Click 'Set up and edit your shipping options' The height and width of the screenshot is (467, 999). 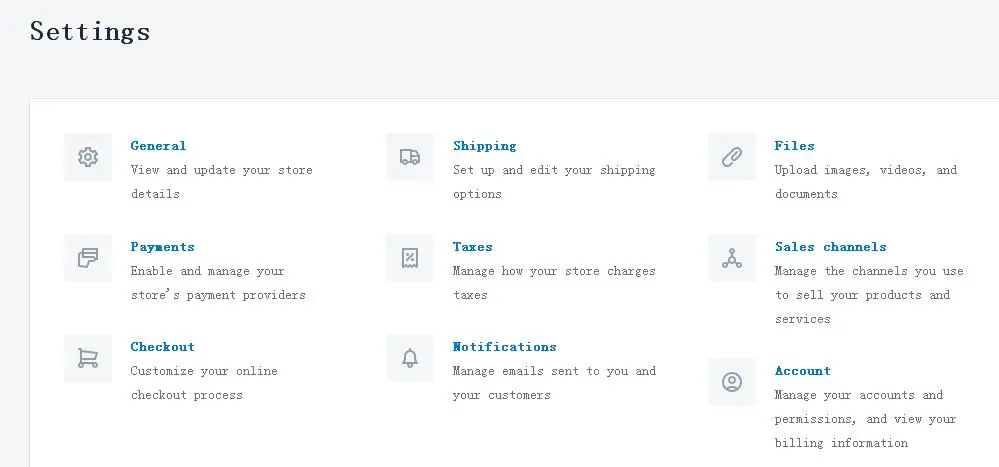click(554, 182)
